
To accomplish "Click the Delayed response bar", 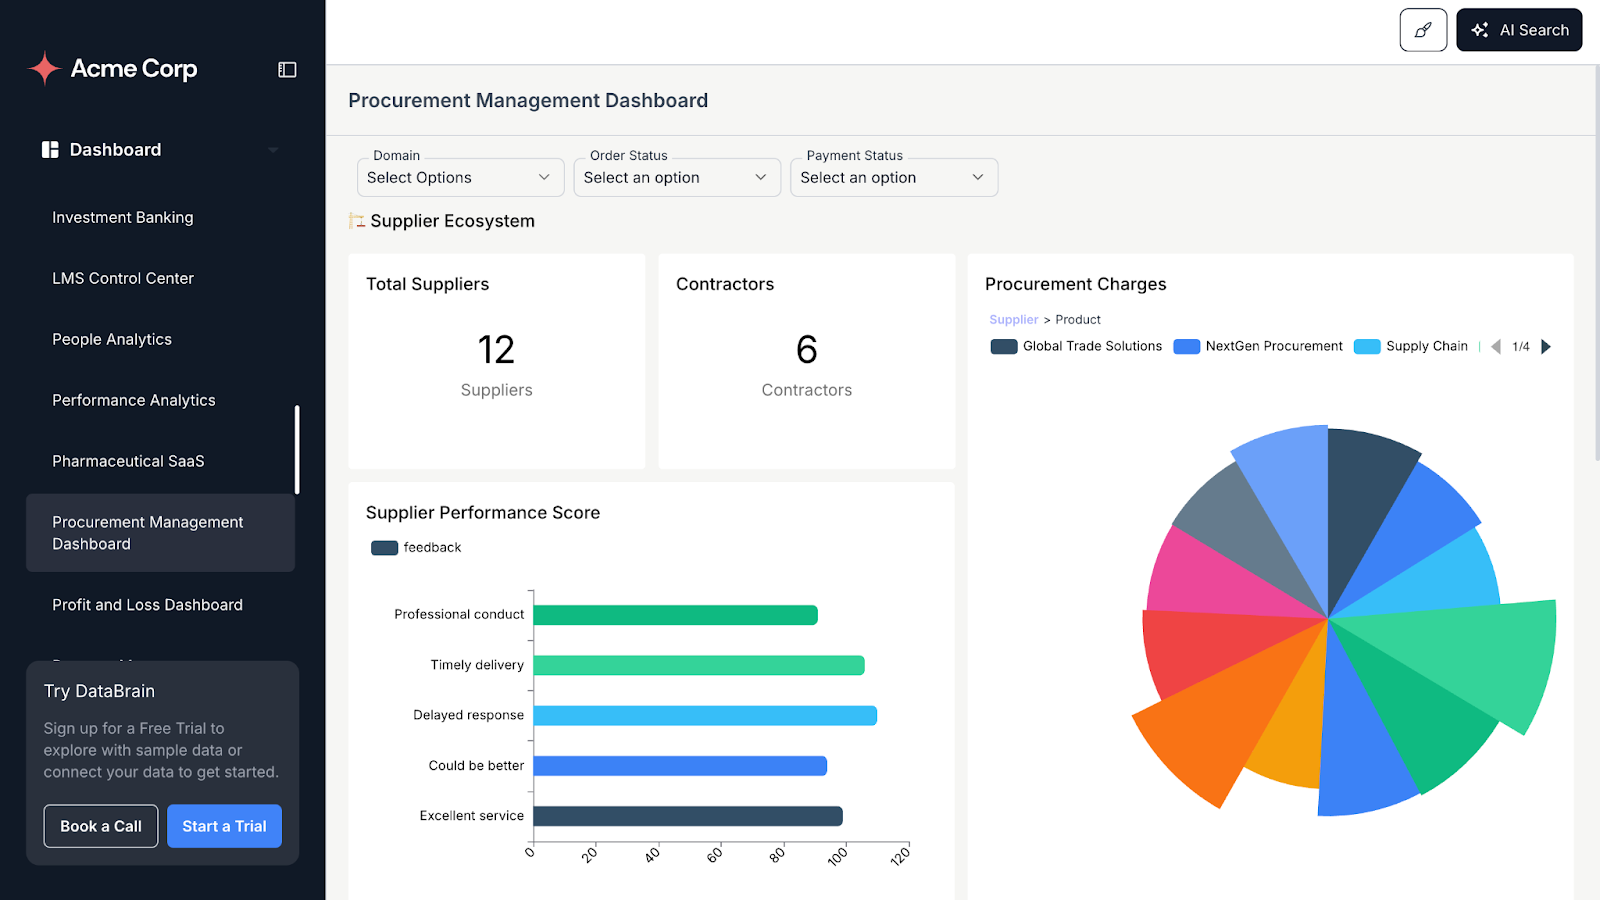I will [x=705, y=716].
